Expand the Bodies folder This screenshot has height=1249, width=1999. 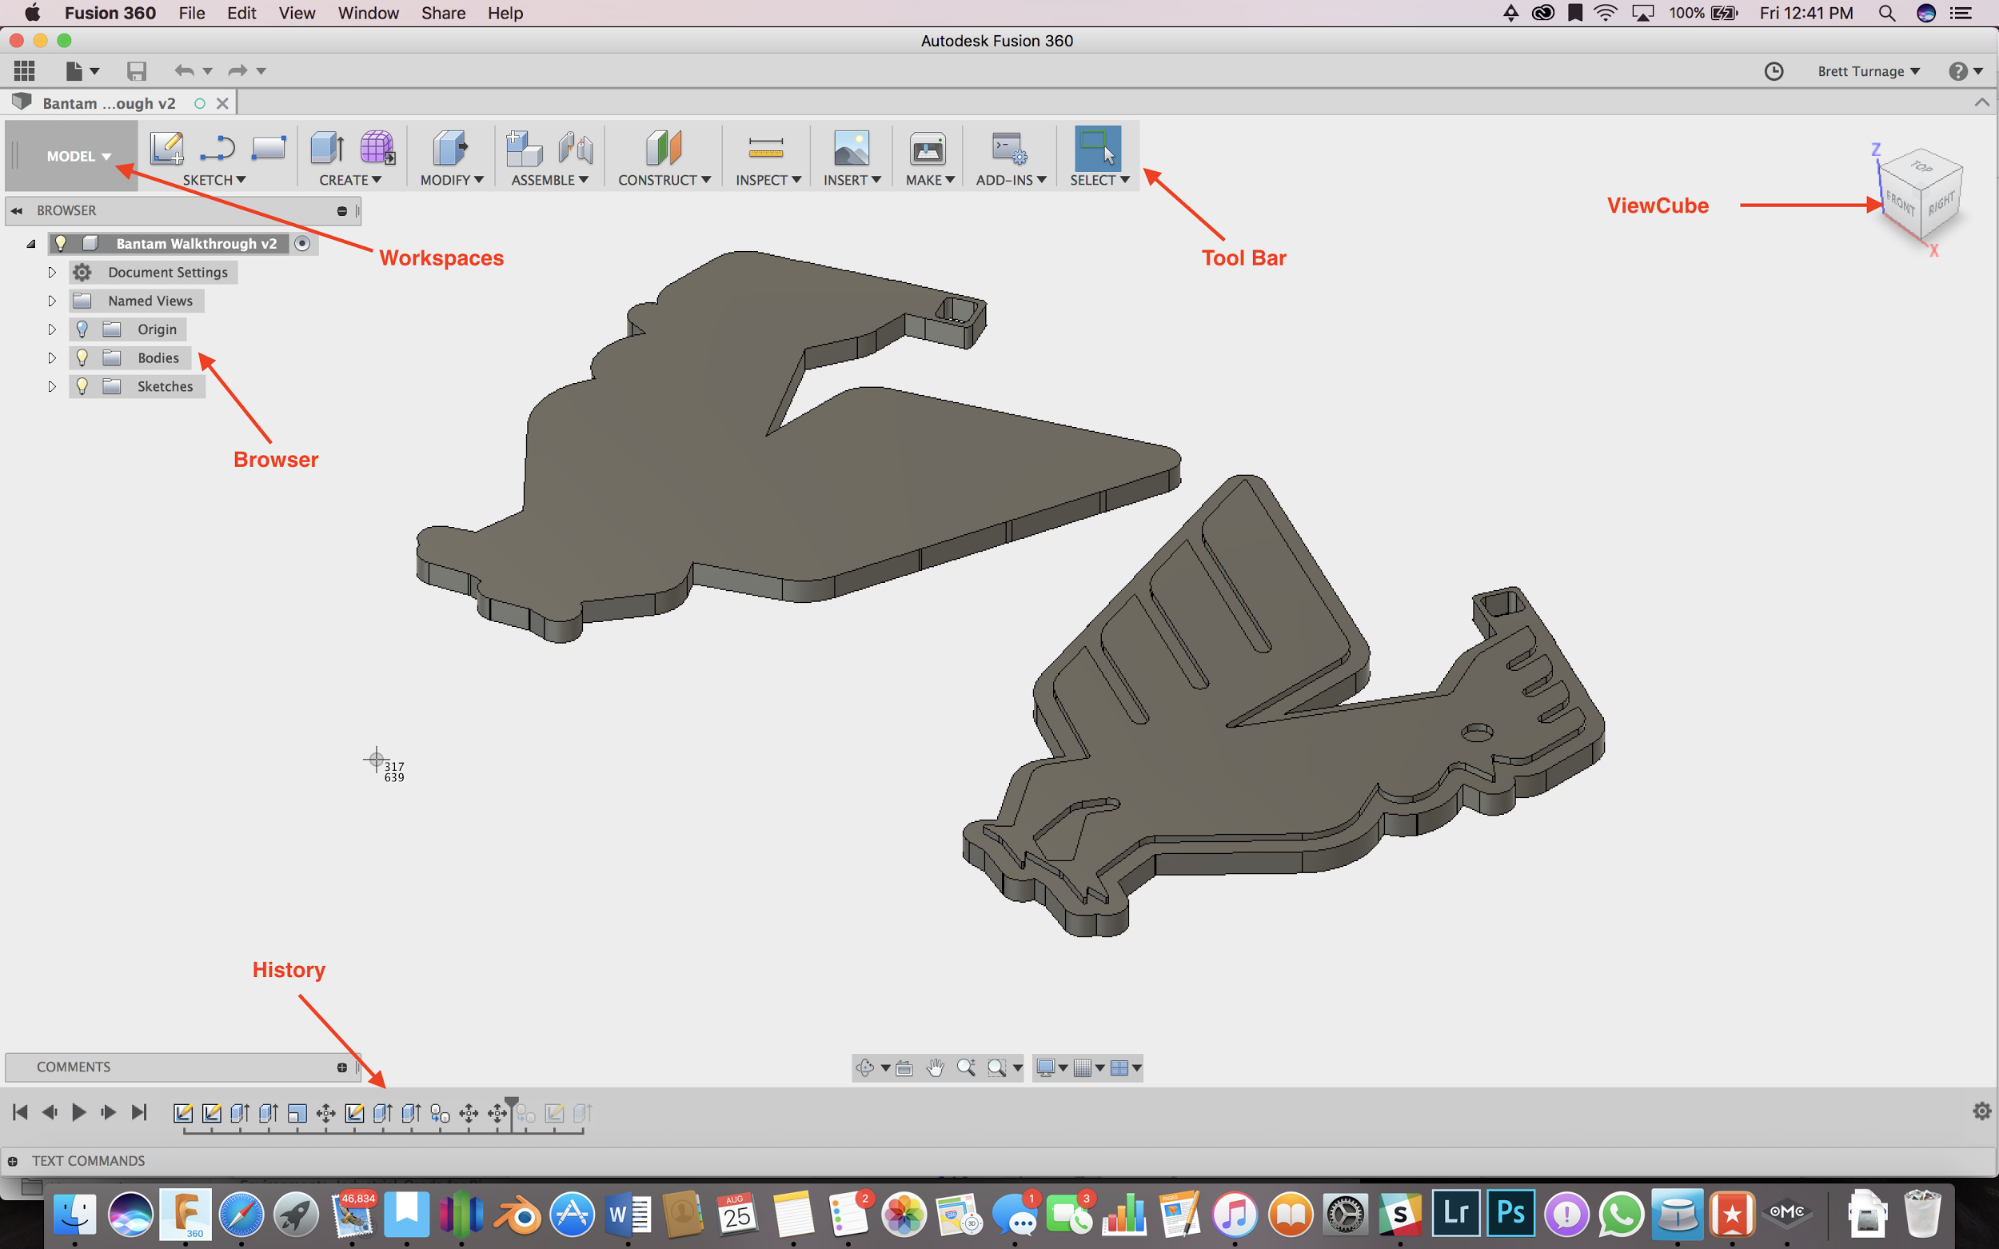pyautogui.click(x=52, y=357)
